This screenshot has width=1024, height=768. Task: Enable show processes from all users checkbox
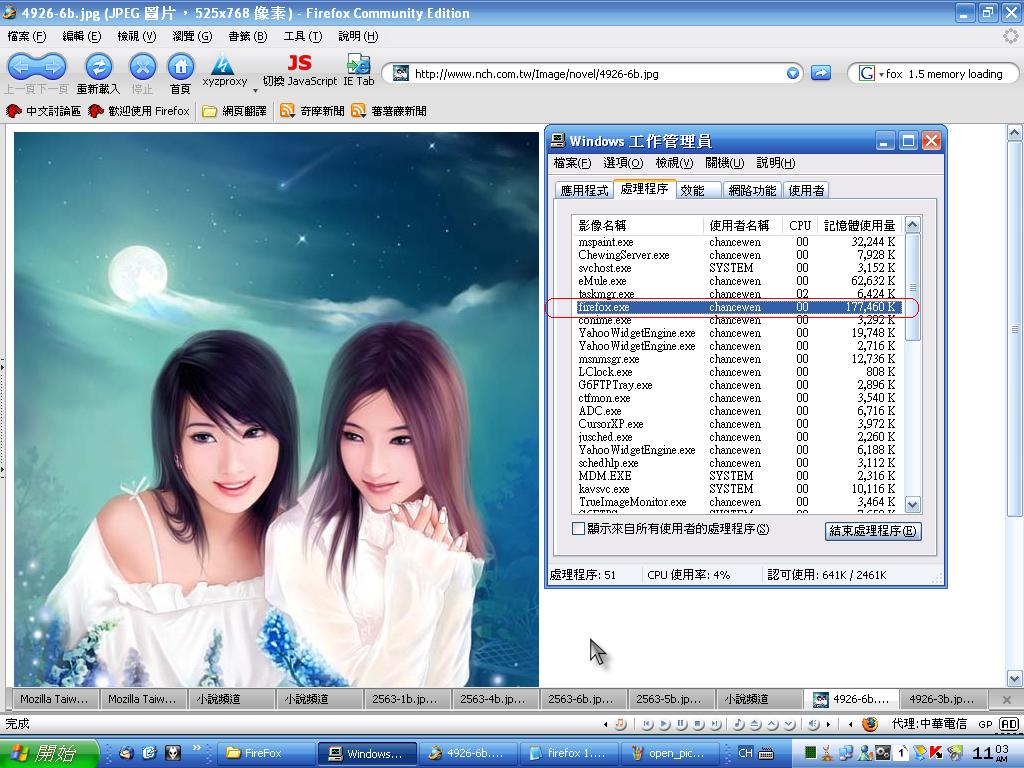578,529
